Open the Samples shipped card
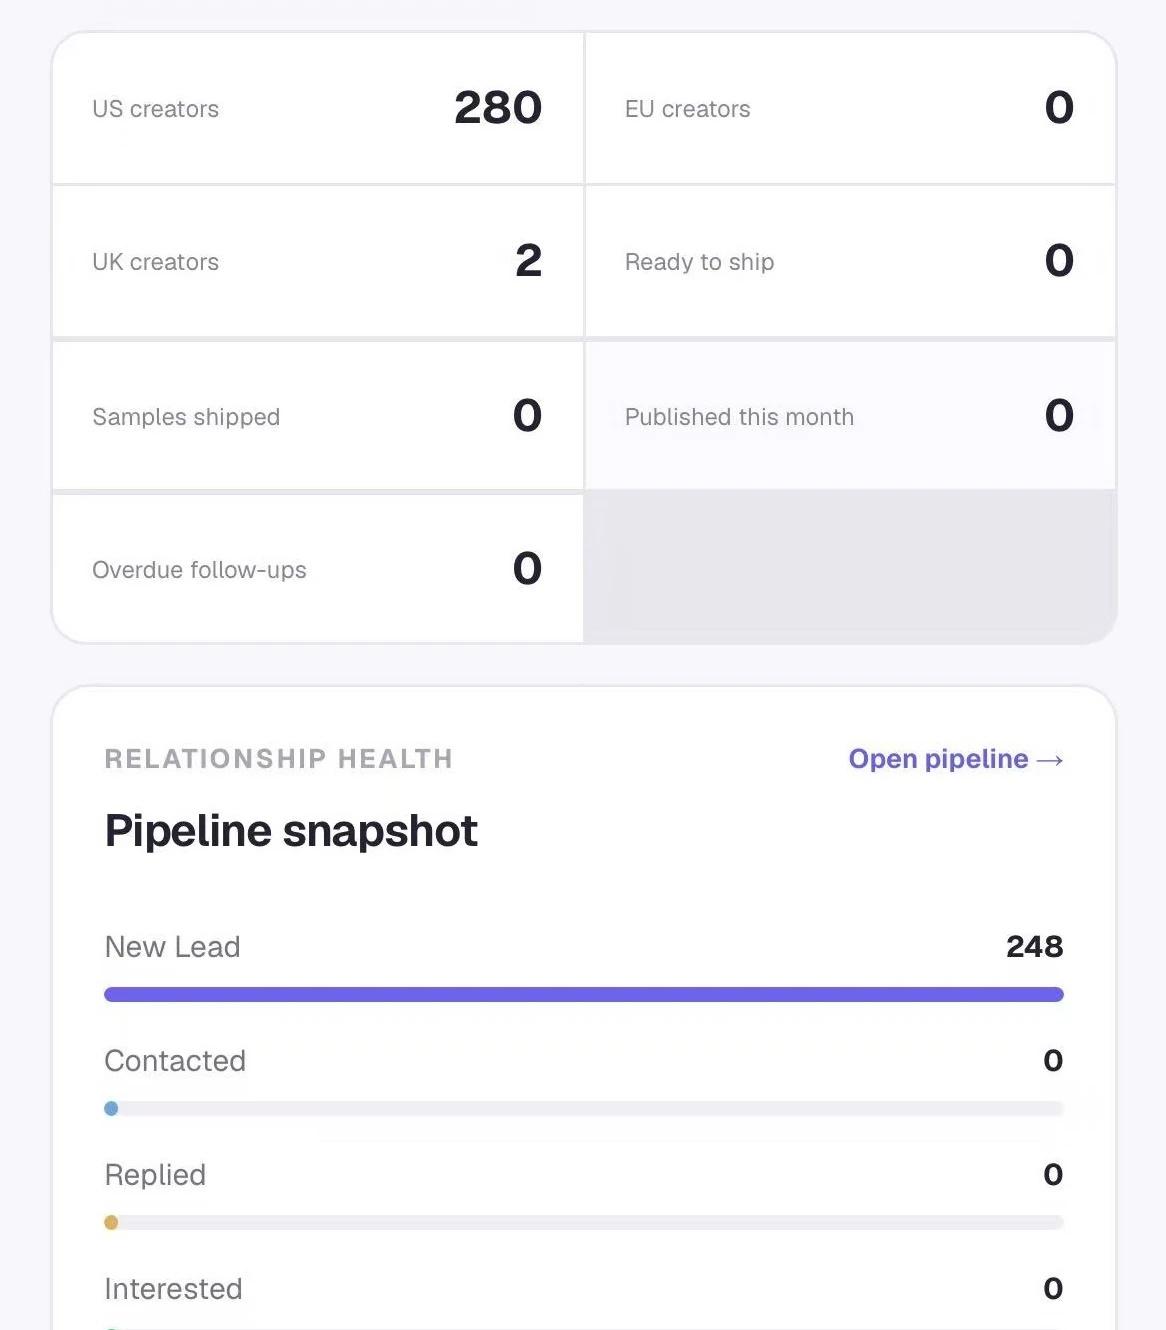 point(318,416)
